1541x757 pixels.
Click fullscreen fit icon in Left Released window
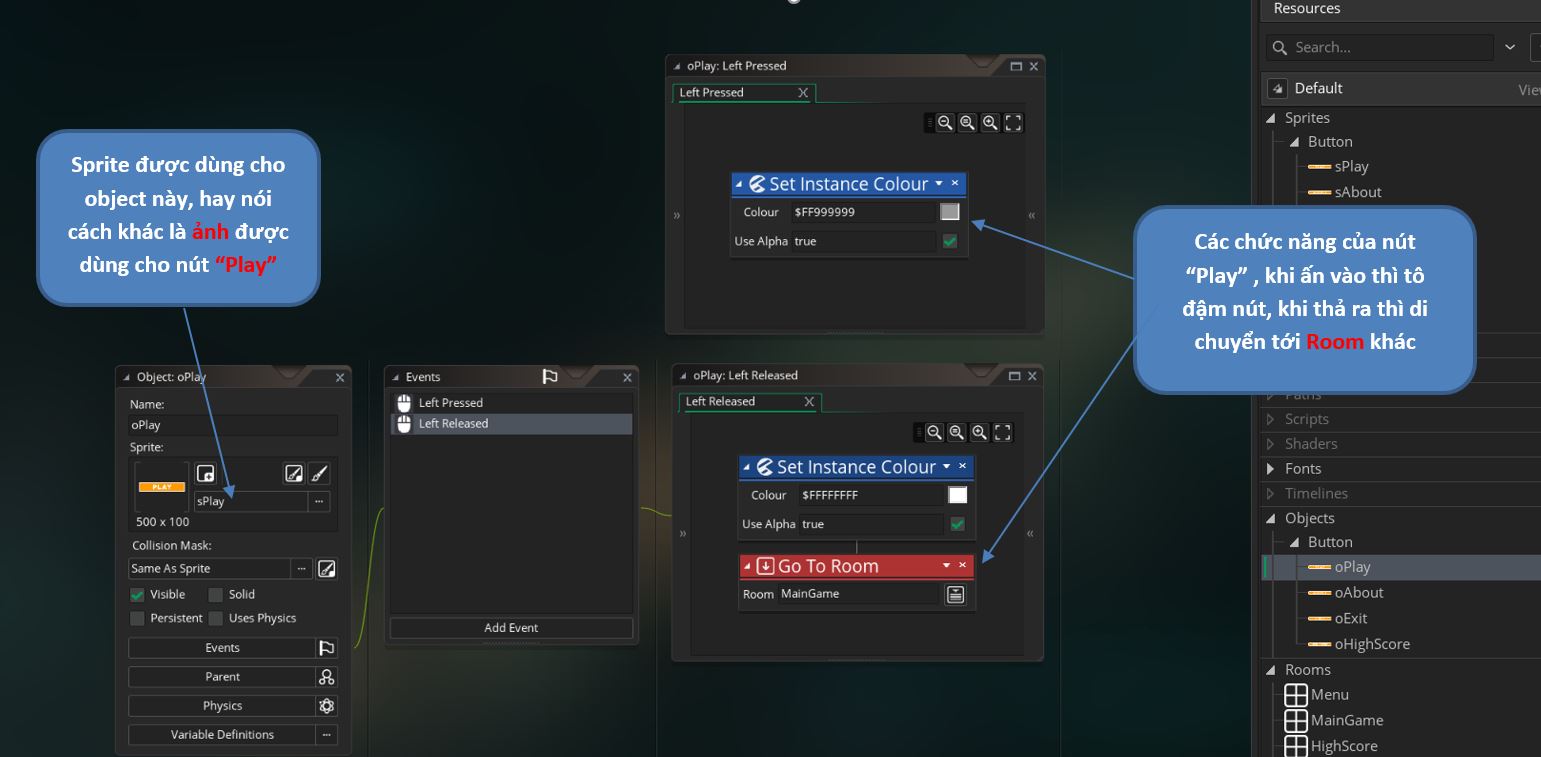pyautogui.click(x=1003, y=433)
